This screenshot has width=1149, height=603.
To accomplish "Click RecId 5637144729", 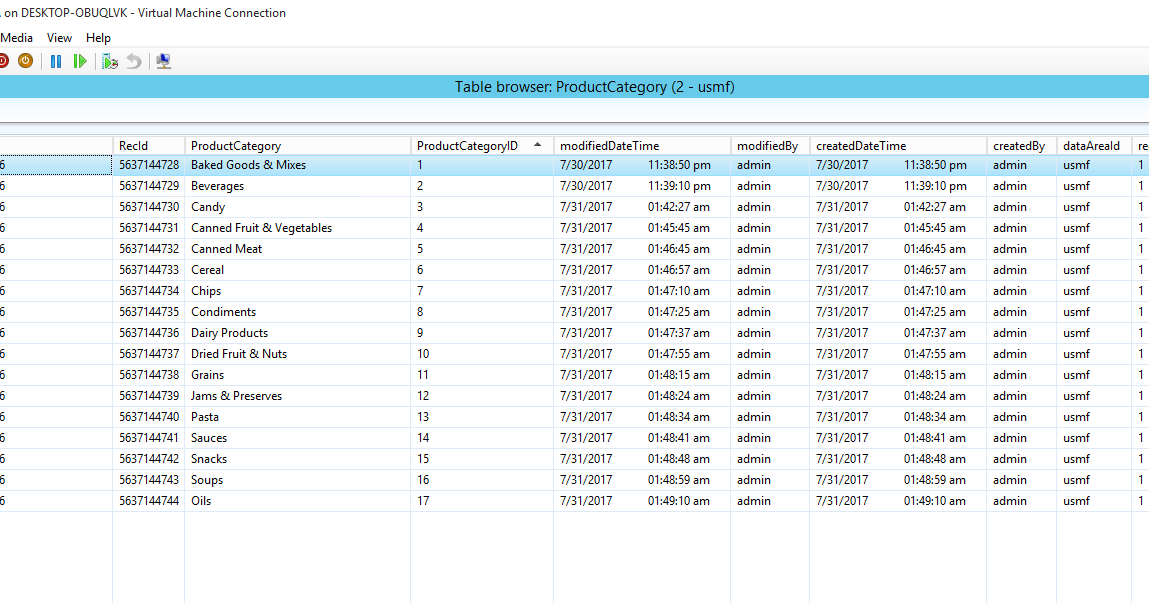I will (x=149, y=186).
